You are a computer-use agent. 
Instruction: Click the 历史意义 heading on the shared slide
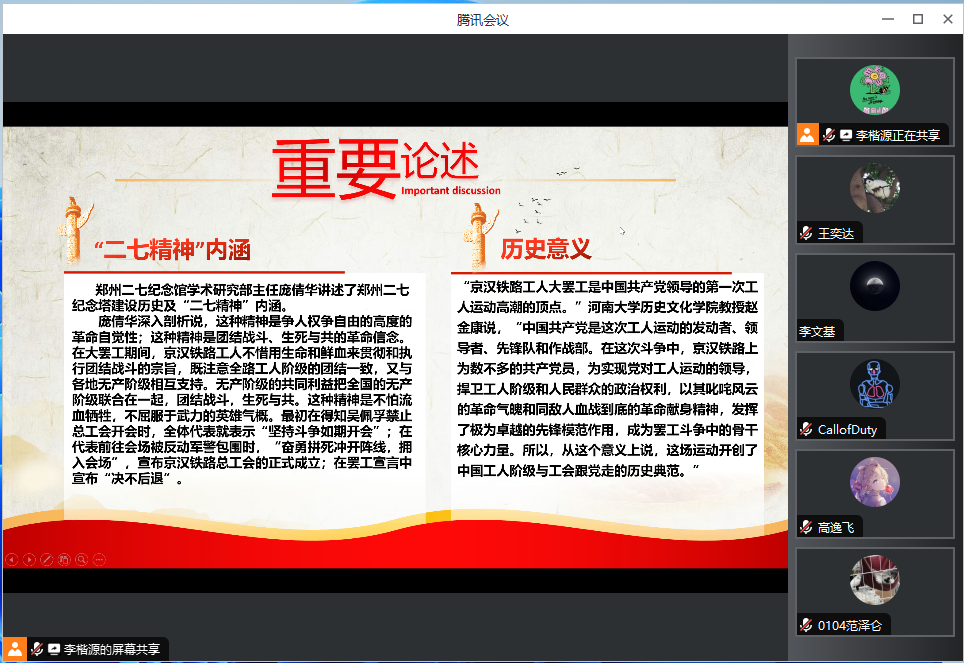click(546, 248)
